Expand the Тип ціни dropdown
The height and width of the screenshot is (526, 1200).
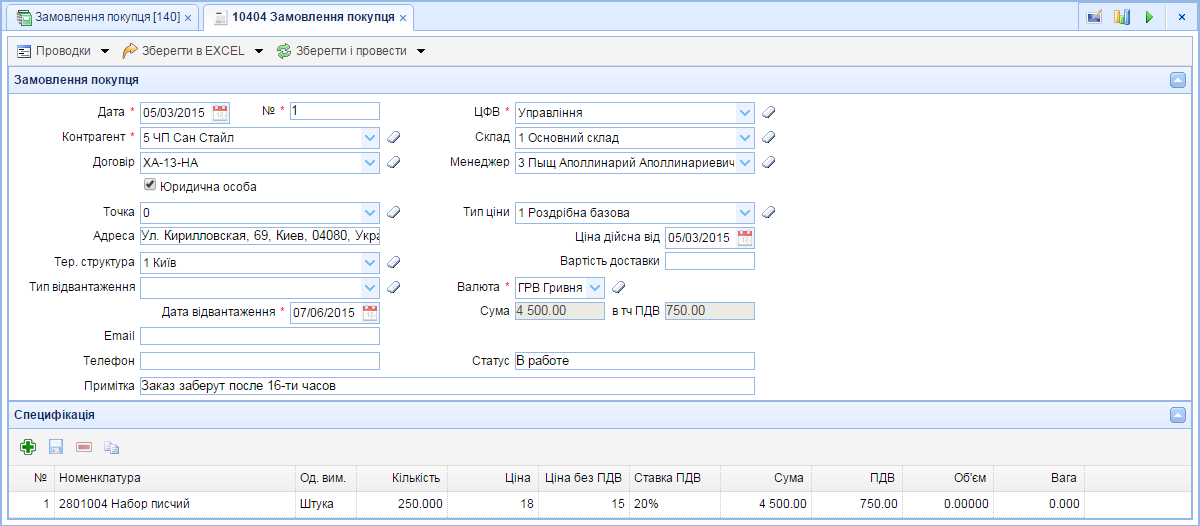point(745,212)
